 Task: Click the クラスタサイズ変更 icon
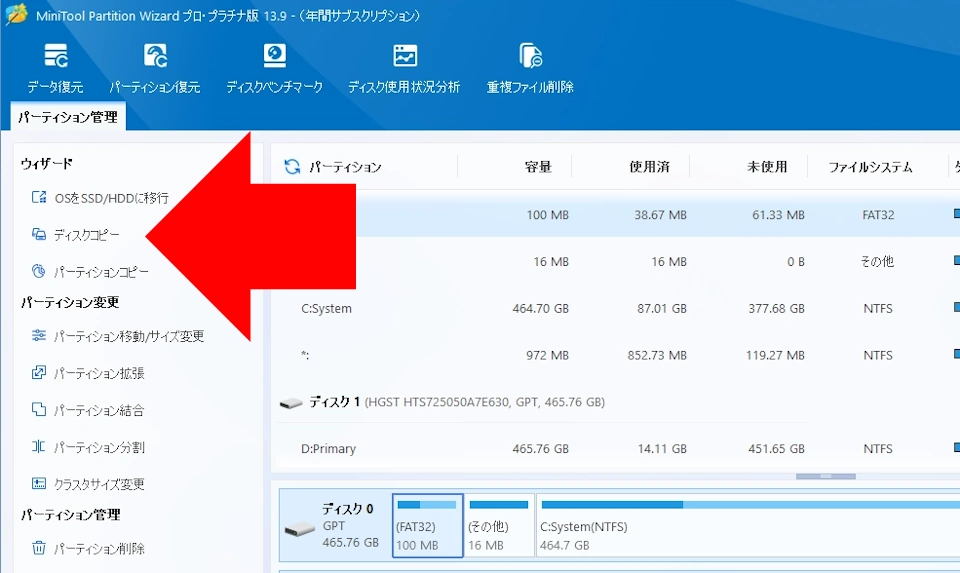coord(39,484)
